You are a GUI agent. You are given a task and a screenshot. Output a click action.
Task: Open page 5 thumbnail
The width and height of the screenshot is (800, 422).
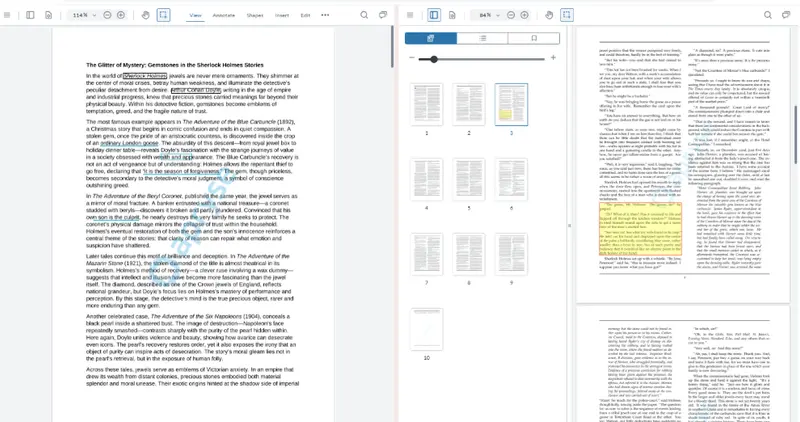click(x=469, y=179)
